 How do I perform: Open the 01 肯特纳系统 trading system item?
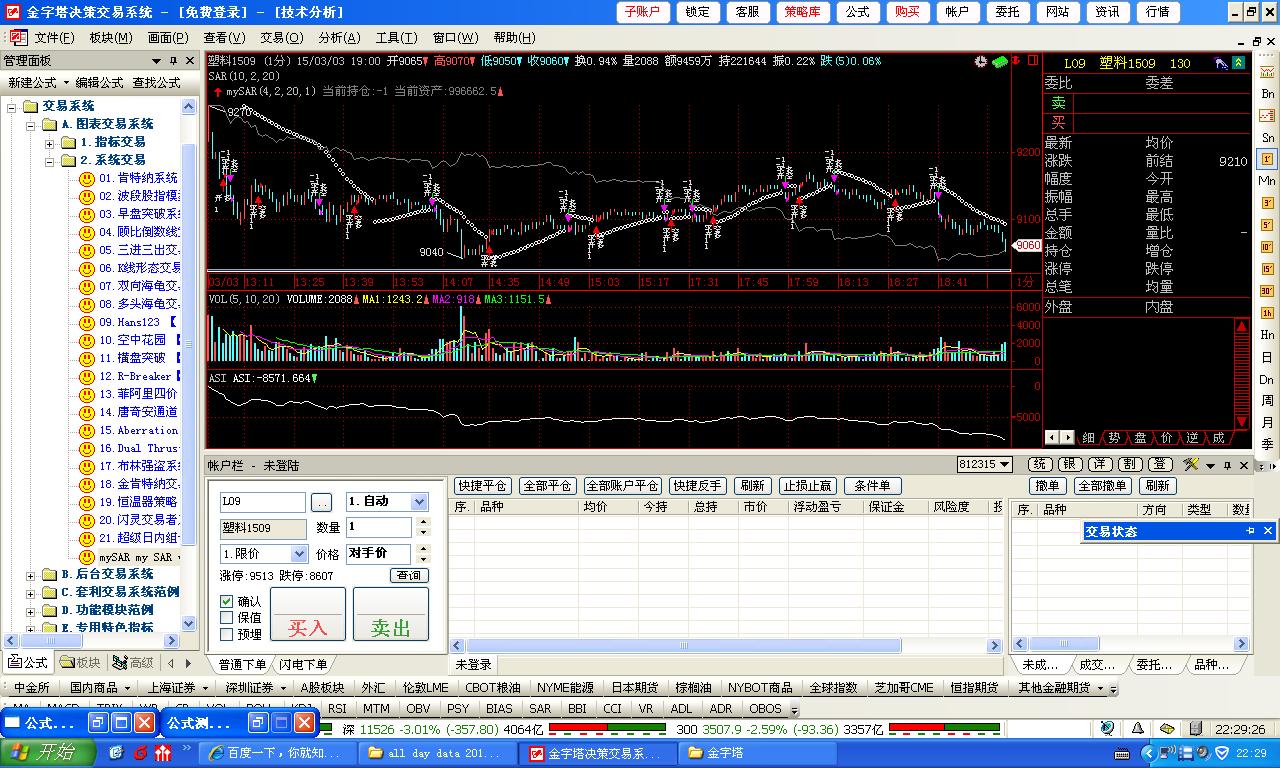point(137,178)
